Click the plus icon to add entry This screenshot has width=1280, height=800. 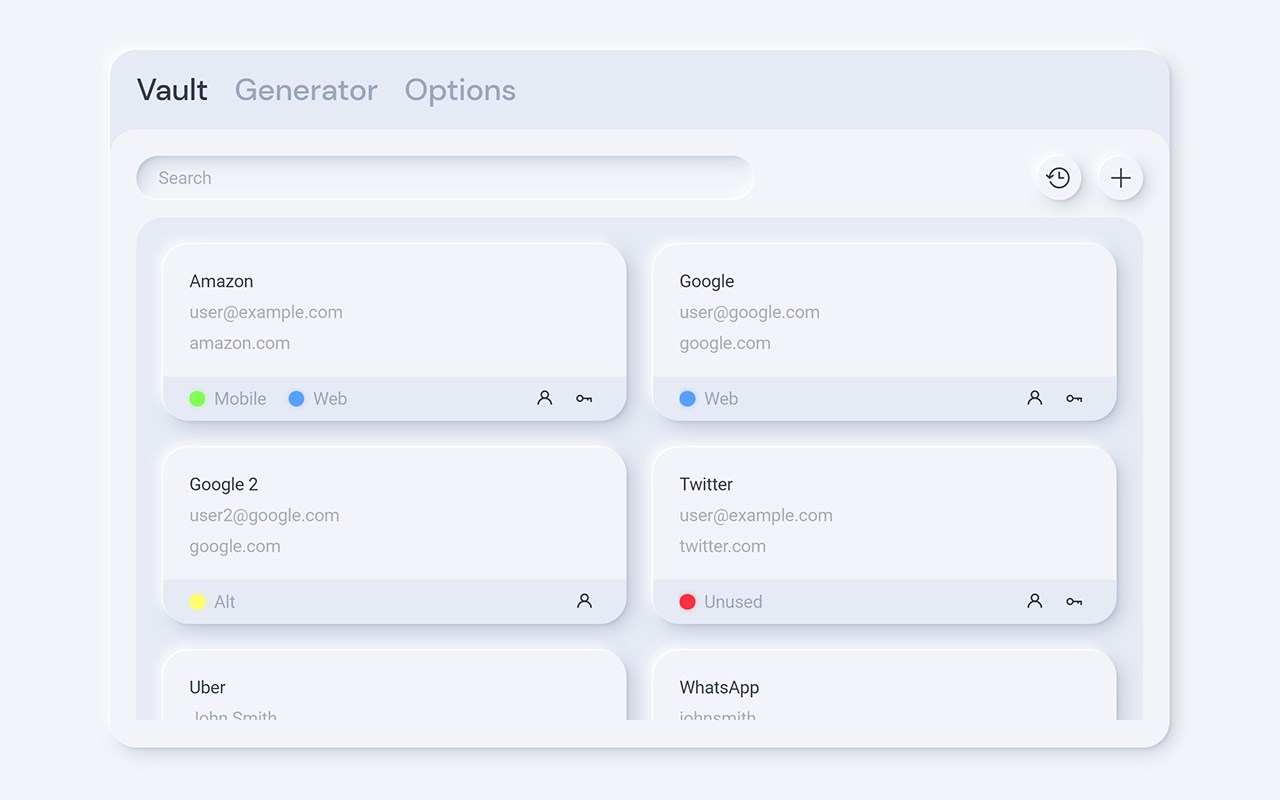point(1121,178)
